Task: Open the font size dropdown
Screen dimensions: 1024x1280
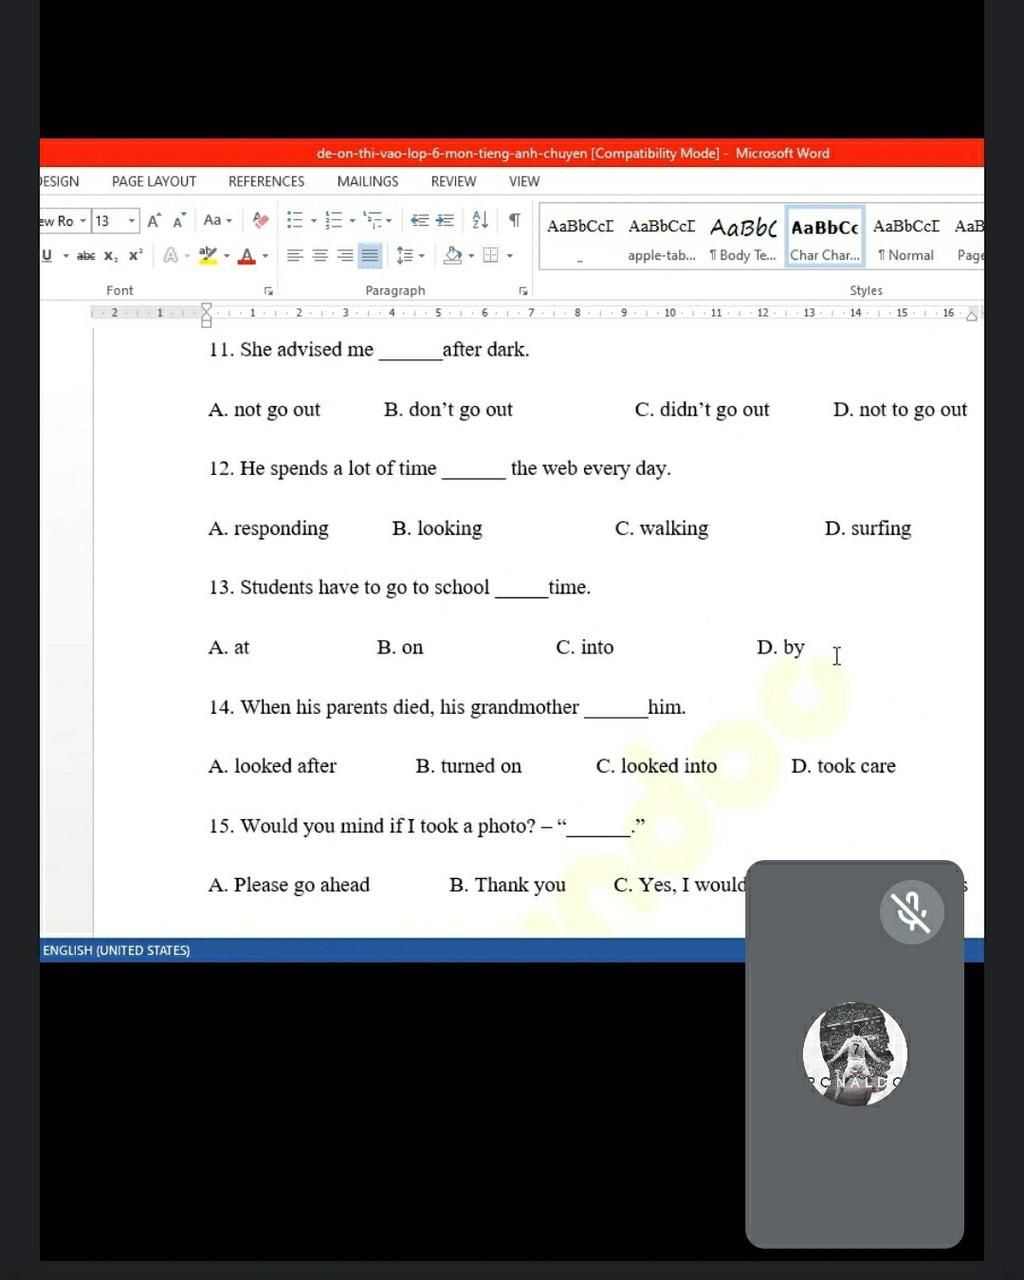Action: 131,221
